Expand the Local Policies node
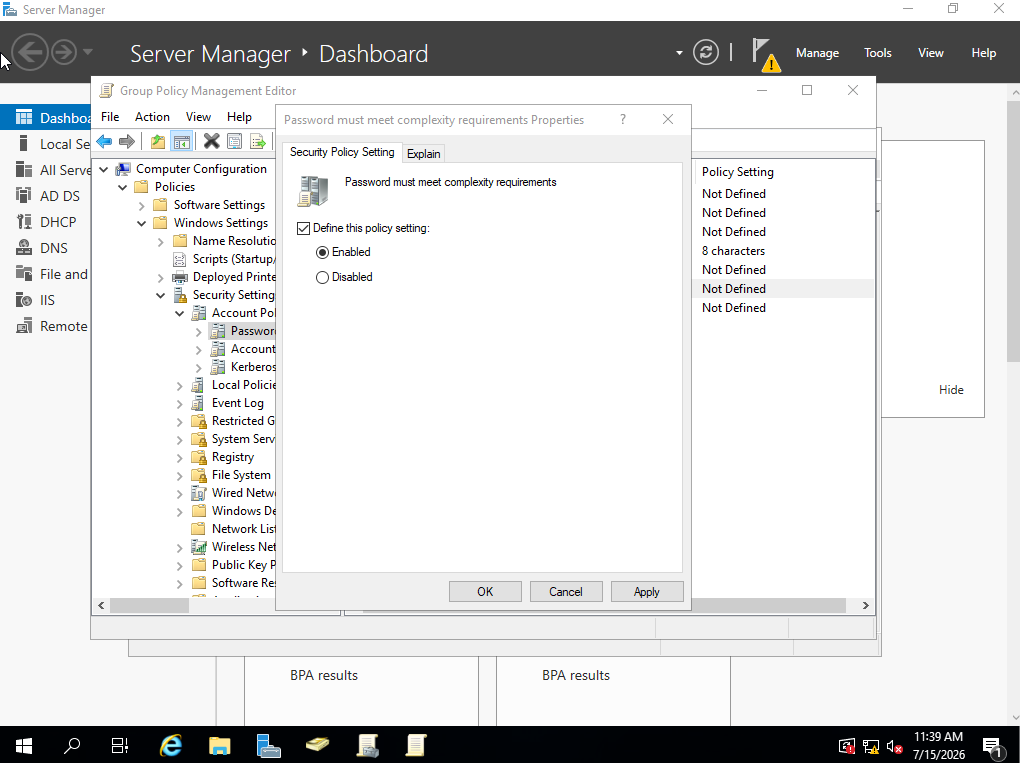Viewport: 1020px width, 763px height. point(180,386)
